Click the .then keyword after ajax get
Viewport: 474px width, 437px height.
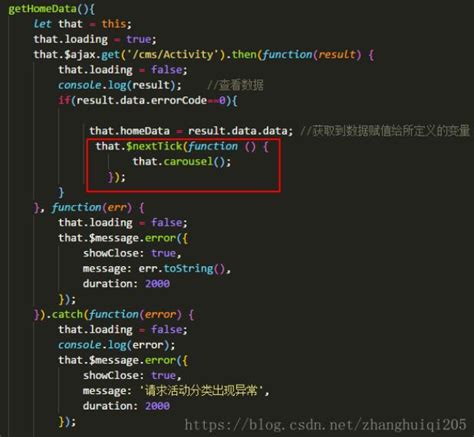[x=242, y=54]
